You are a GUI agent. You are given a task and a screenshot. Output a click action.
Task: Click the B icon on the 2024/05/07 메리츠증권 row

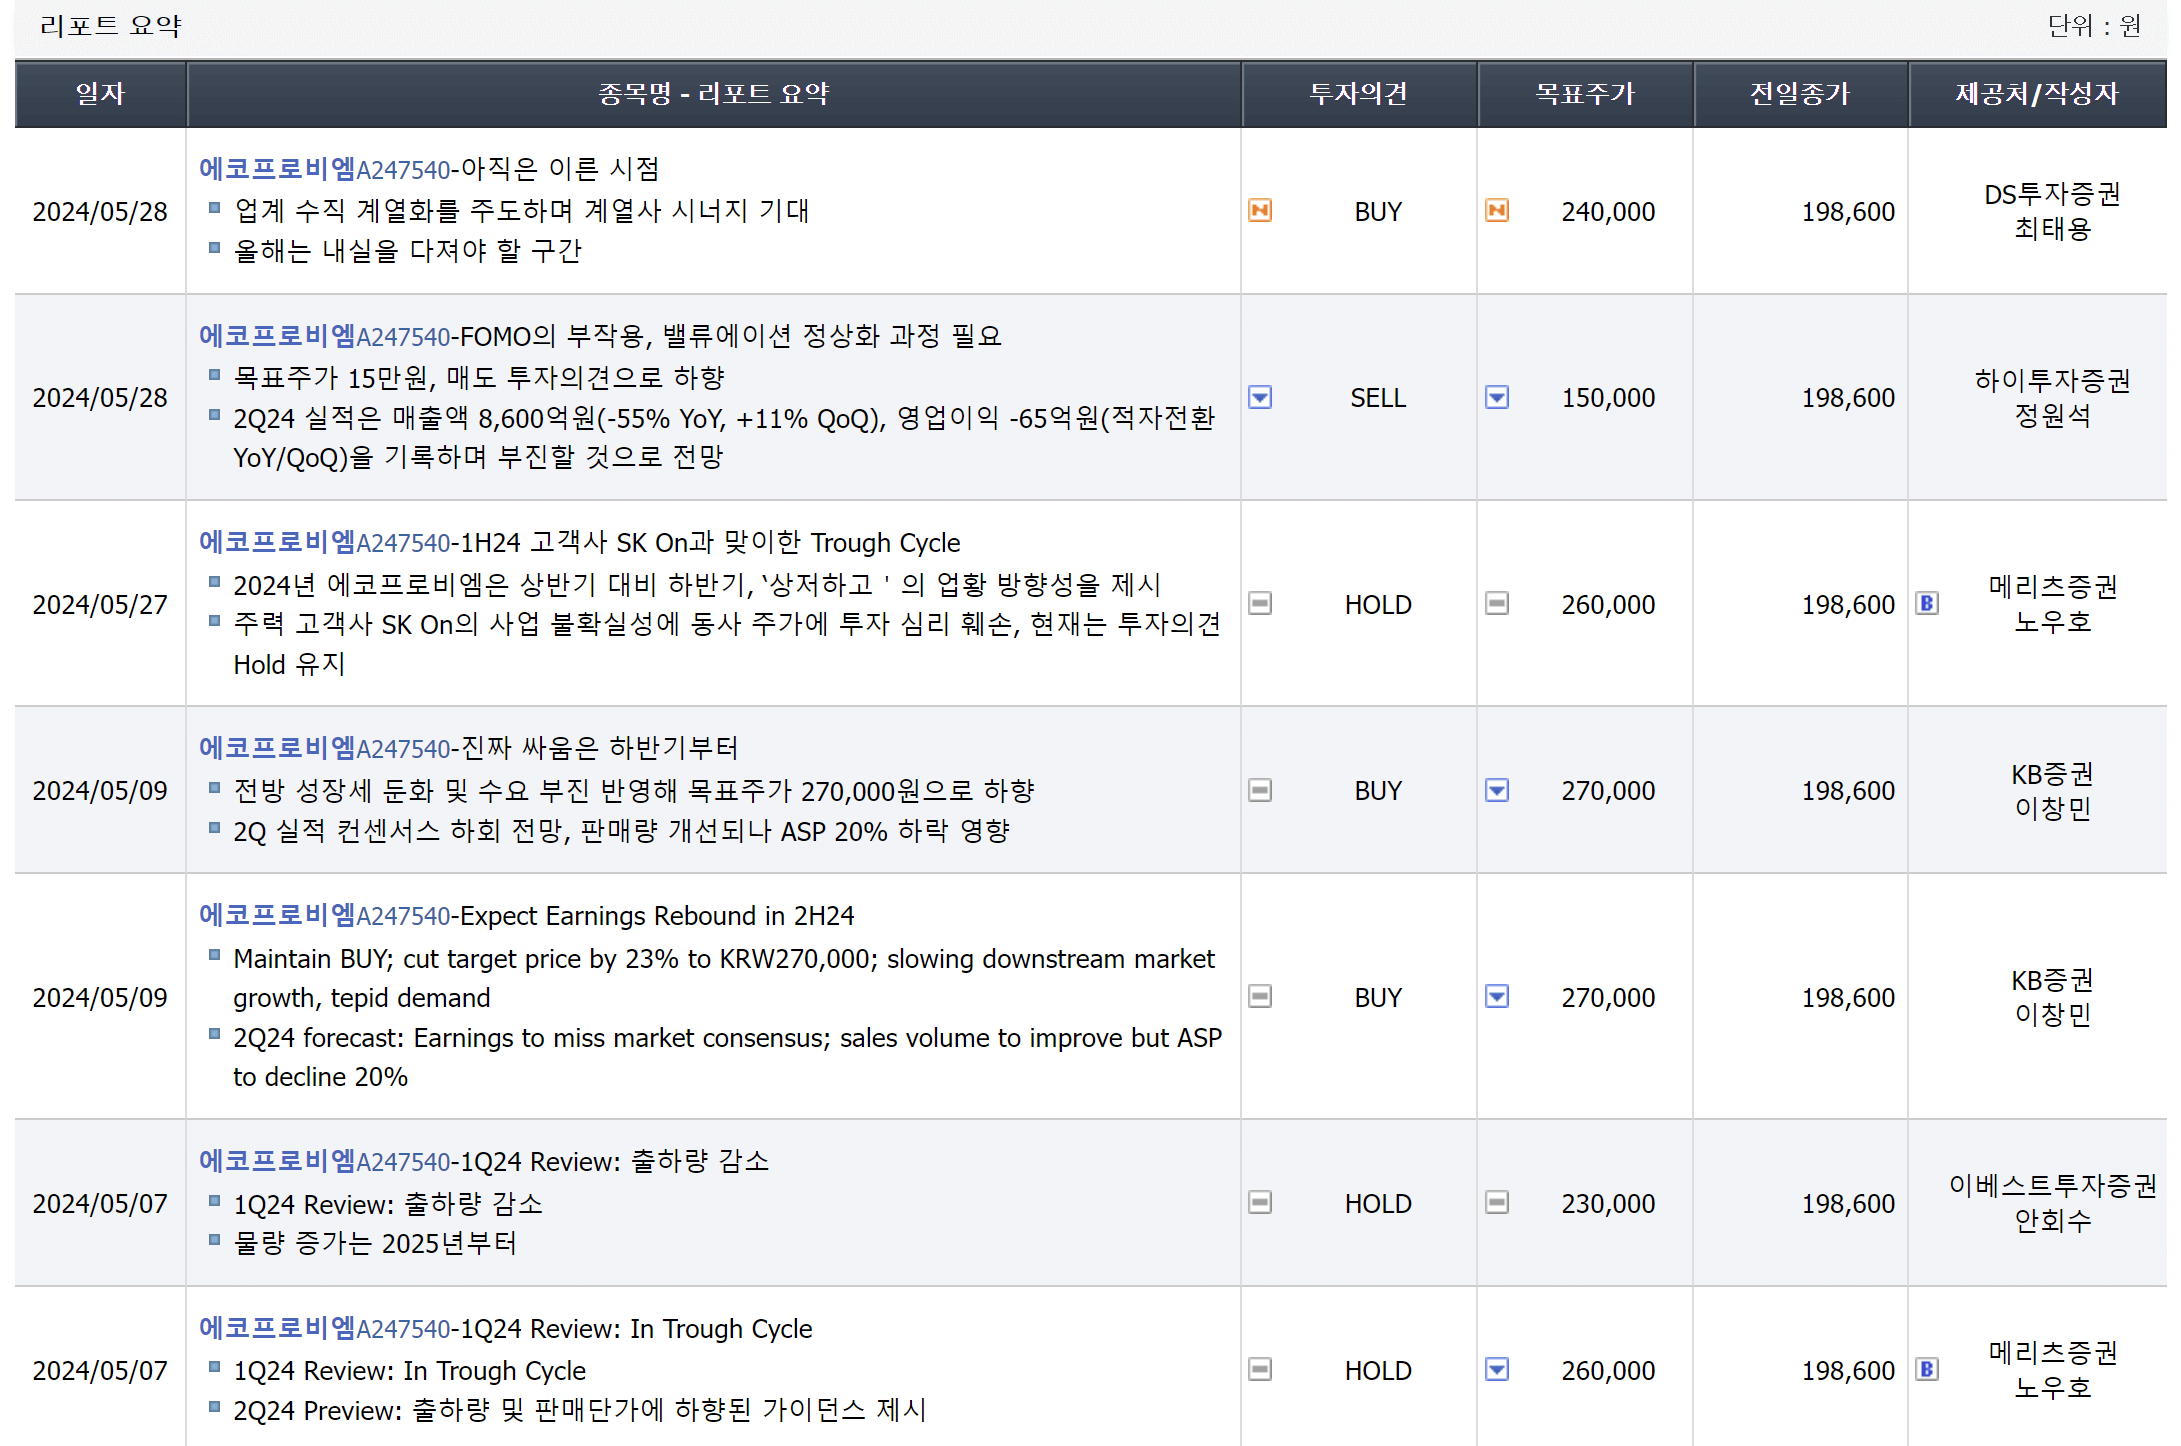pos(1929,1370)
